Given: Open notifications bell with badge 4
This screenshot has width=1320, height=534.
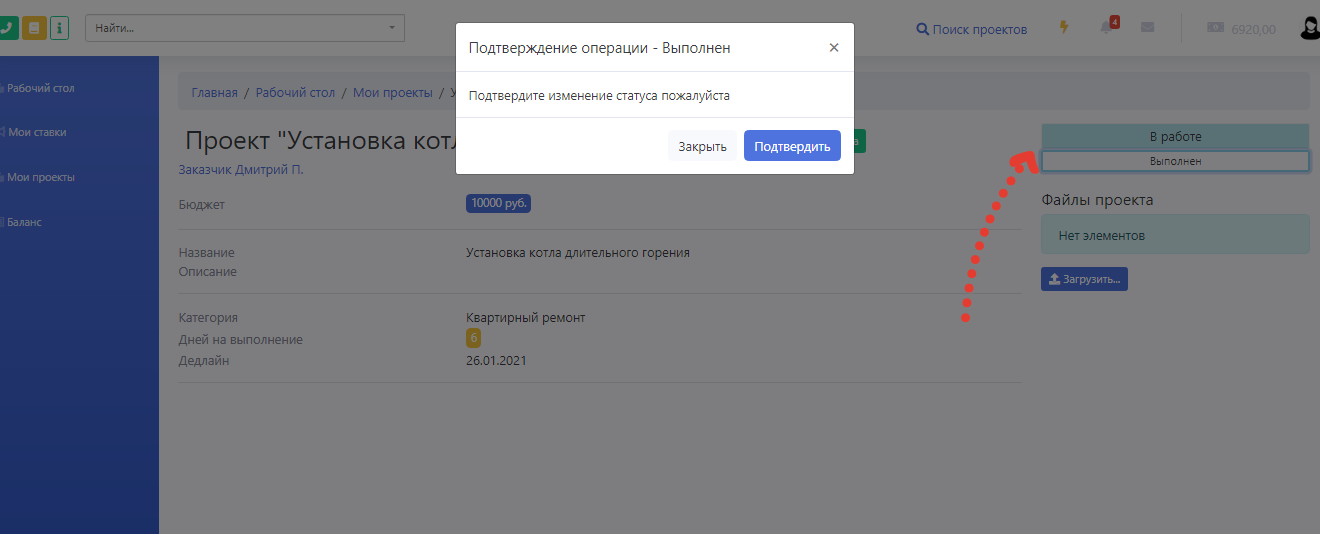Looking at the screenshot, I should pyautogui.click(x=1107, y=26).
